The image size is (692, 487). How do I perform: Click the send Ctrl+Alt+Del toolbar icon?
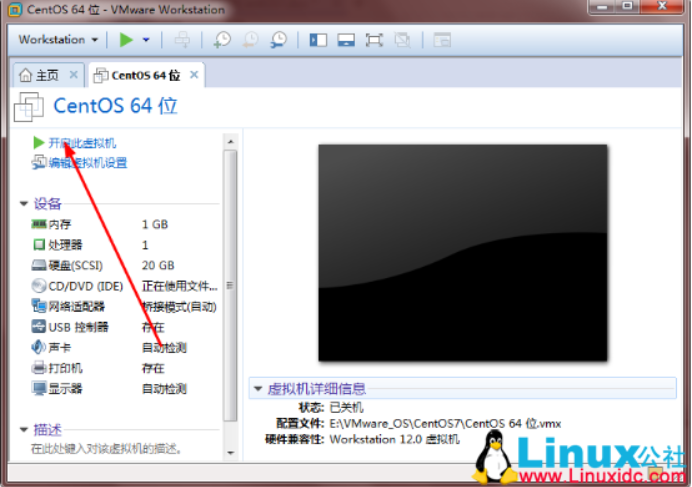click(182, 40)
